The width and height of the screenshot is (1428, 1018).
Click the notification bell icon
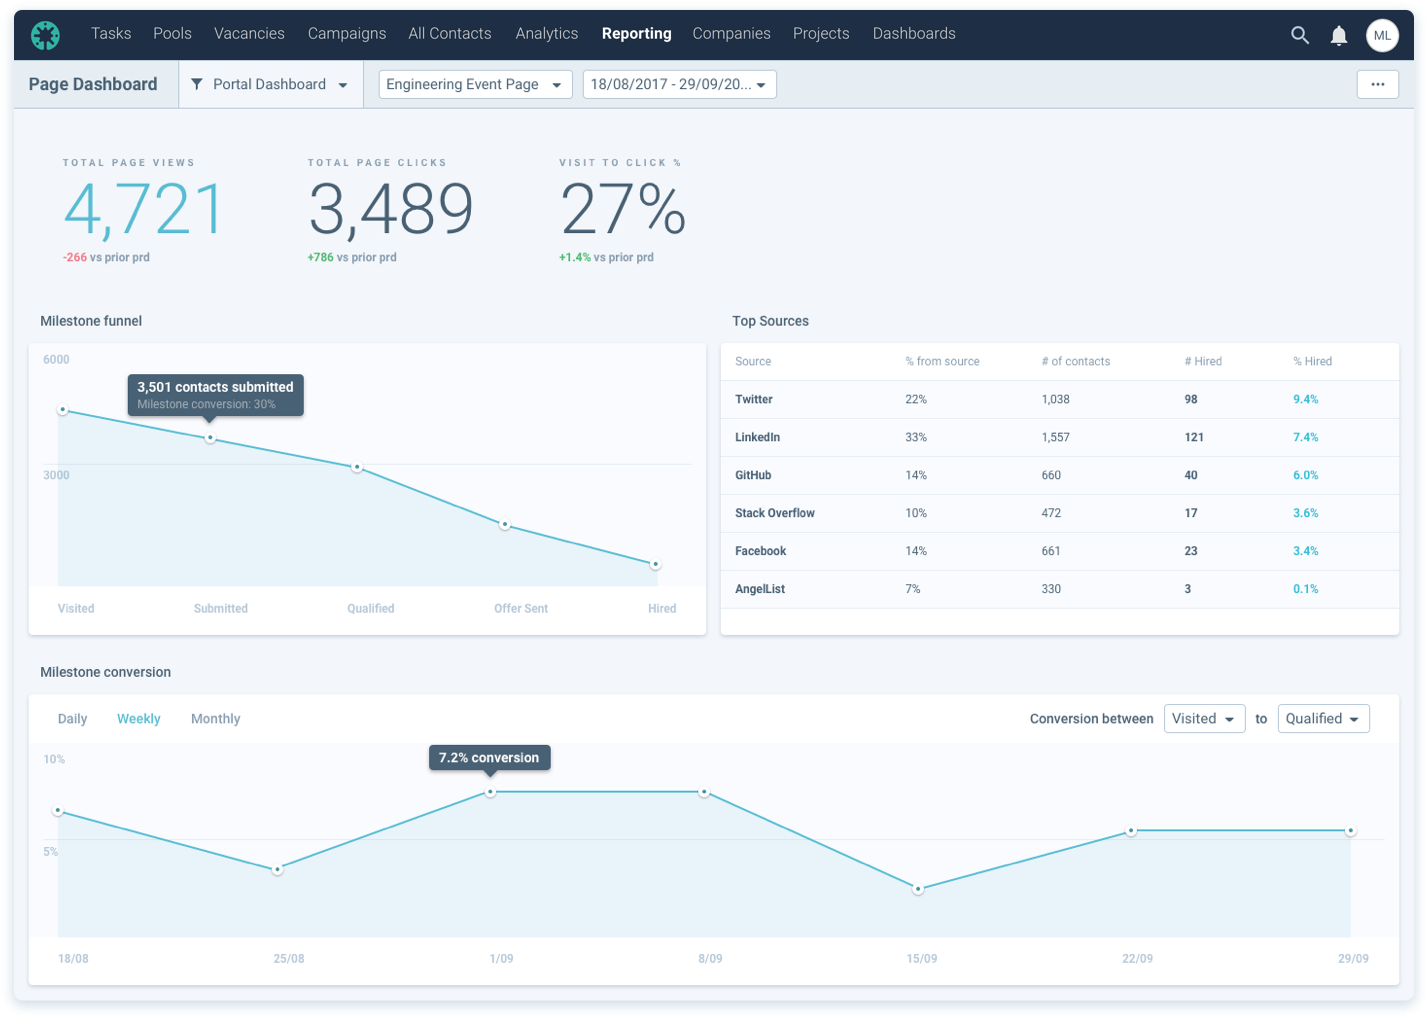(1339, 34)
